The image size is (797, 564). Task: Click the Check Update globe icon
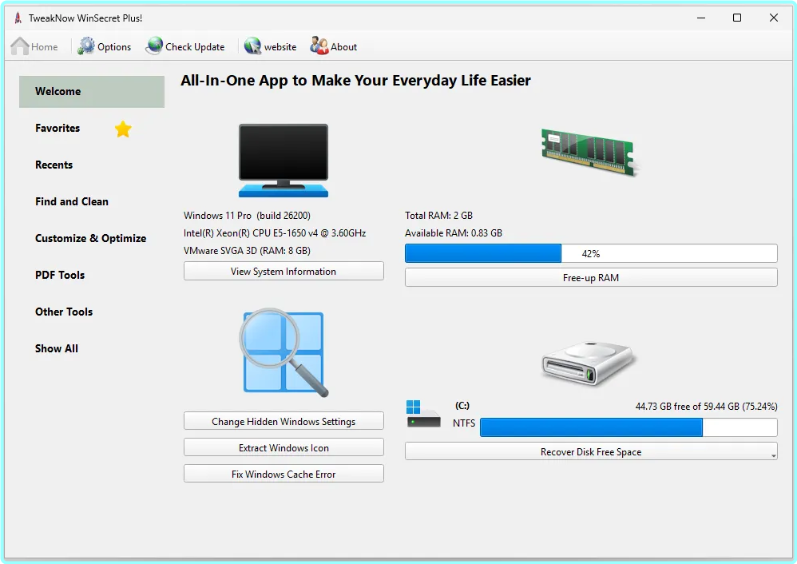point(154,46)
